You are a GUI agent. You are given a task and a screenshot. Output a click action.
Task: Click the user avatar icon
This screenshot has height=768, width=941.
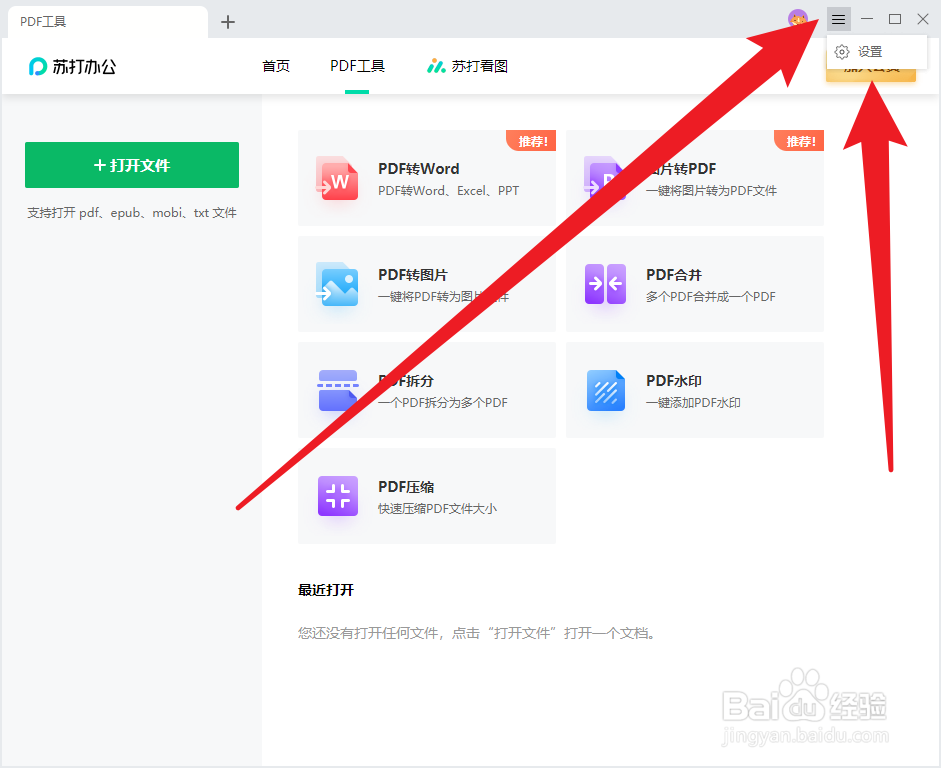point(798,19)
